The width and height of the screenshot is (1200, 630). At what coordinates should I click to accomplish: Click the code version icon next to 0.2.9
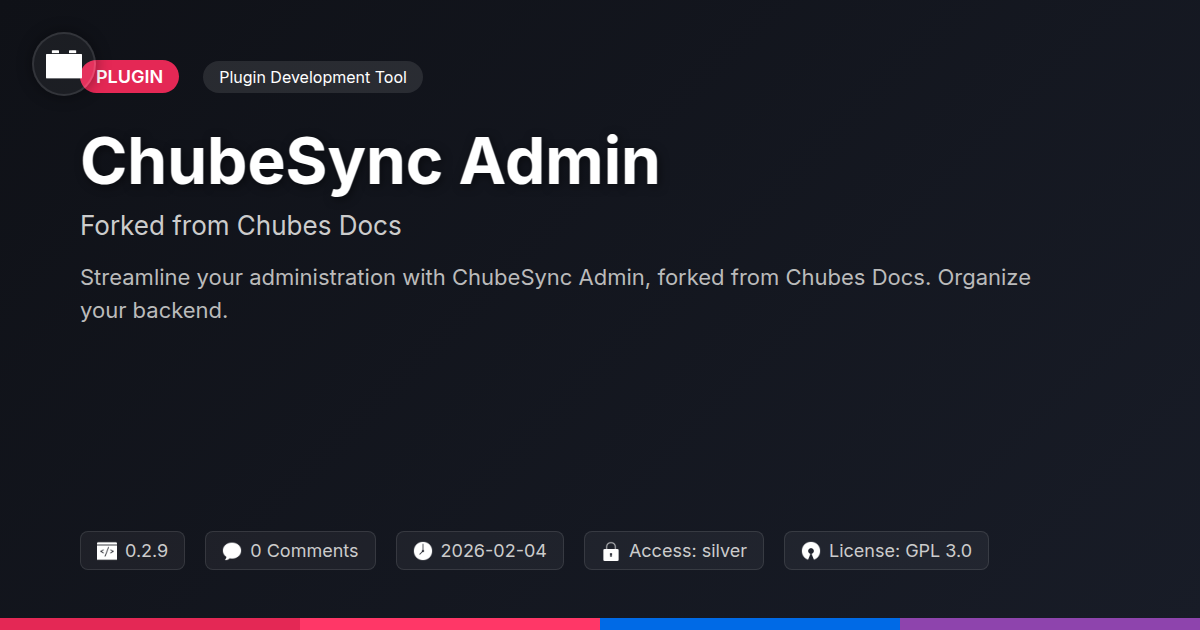[107, 551]
